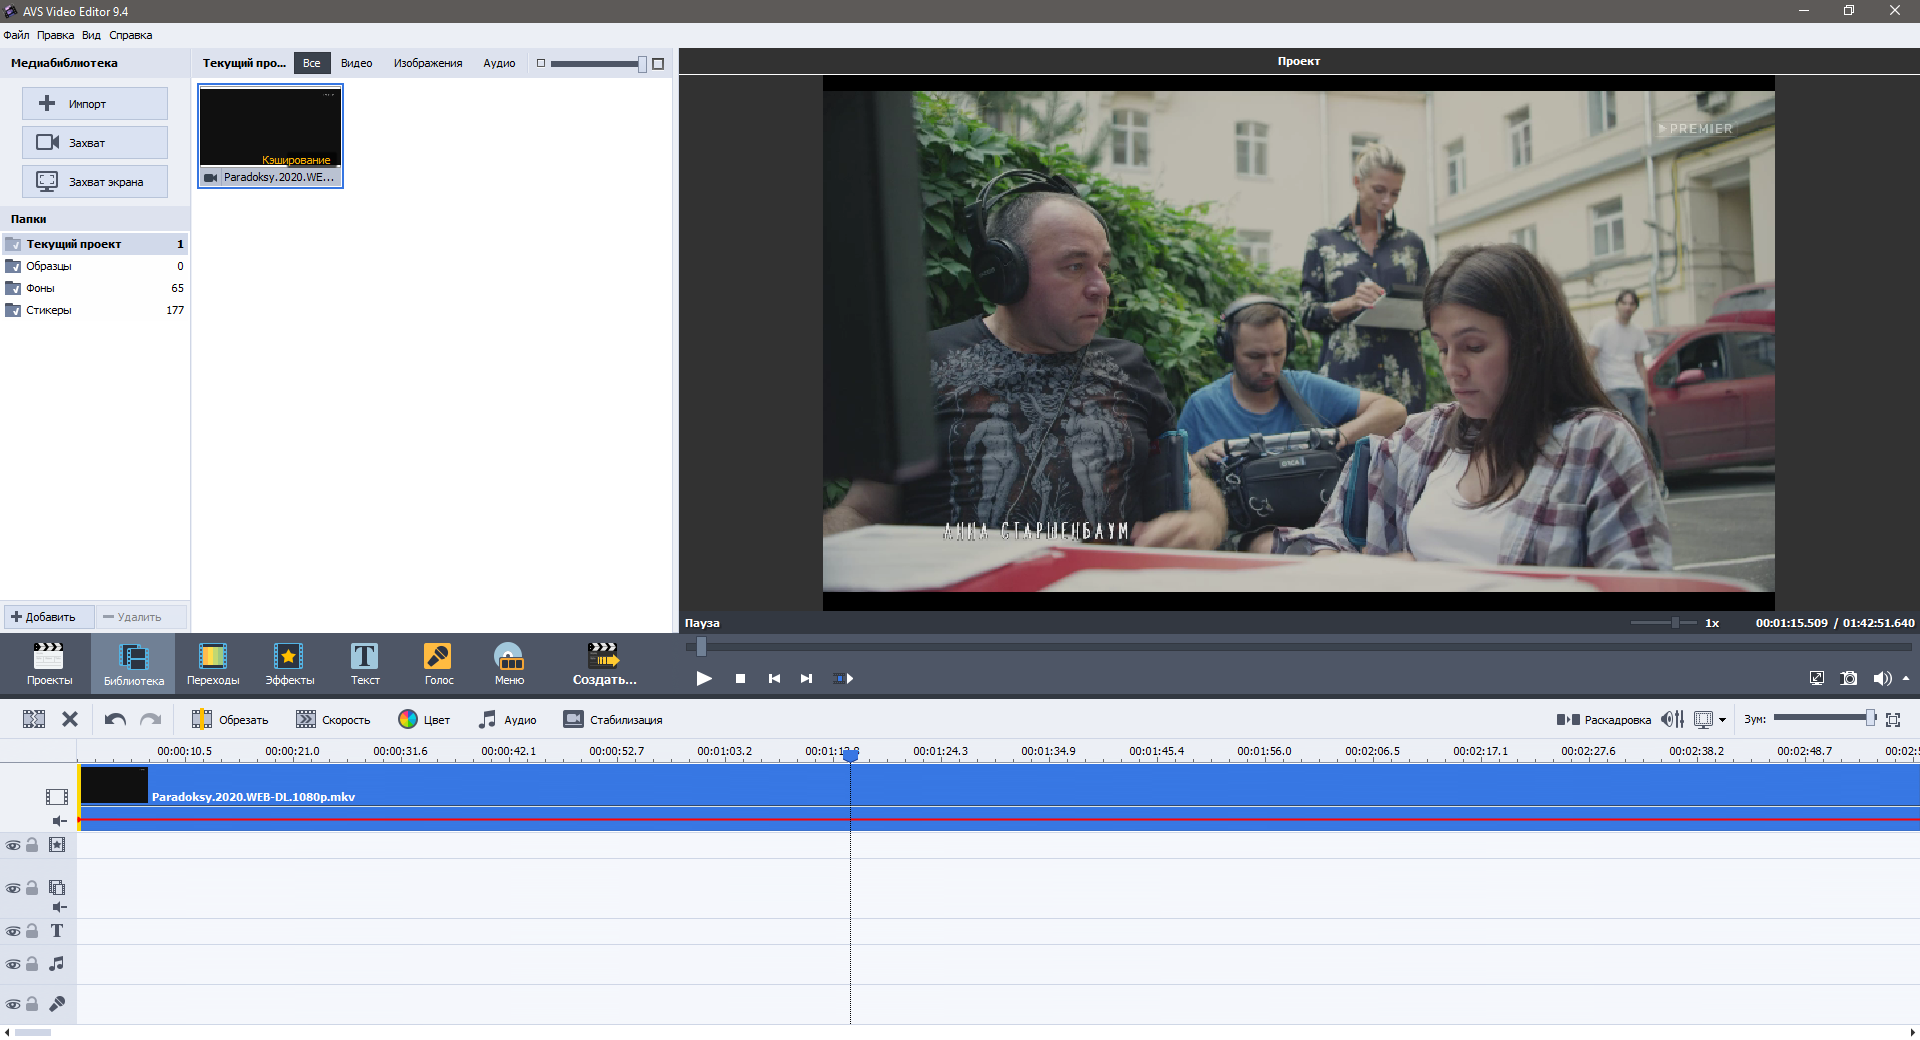The width and height of the screenshot is (1920, 1040).
Task: Expand video overlay track audio line
Action: point(60,907)
